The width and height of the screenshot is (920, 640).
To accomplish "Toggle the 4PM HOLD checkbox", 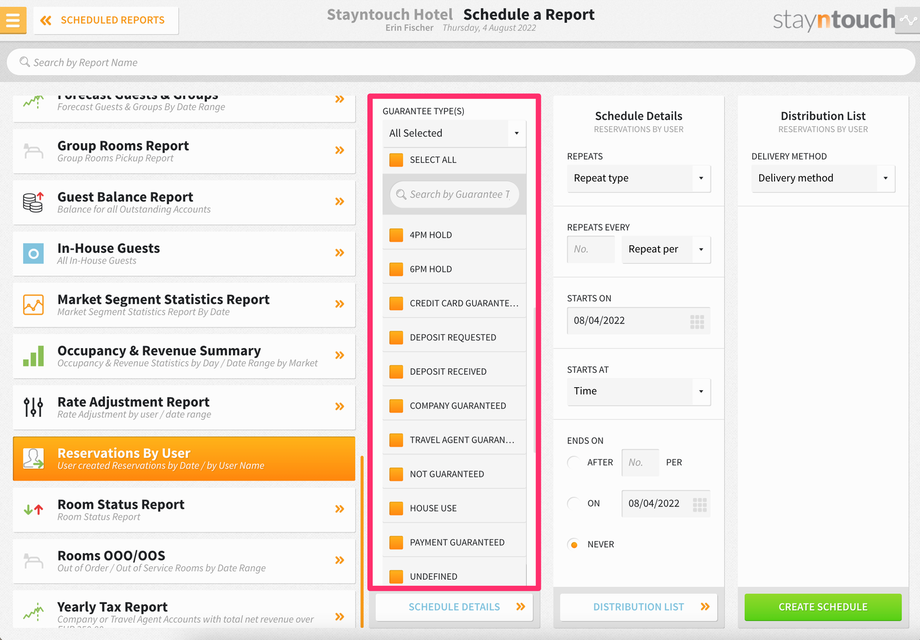I will [396, 235].
